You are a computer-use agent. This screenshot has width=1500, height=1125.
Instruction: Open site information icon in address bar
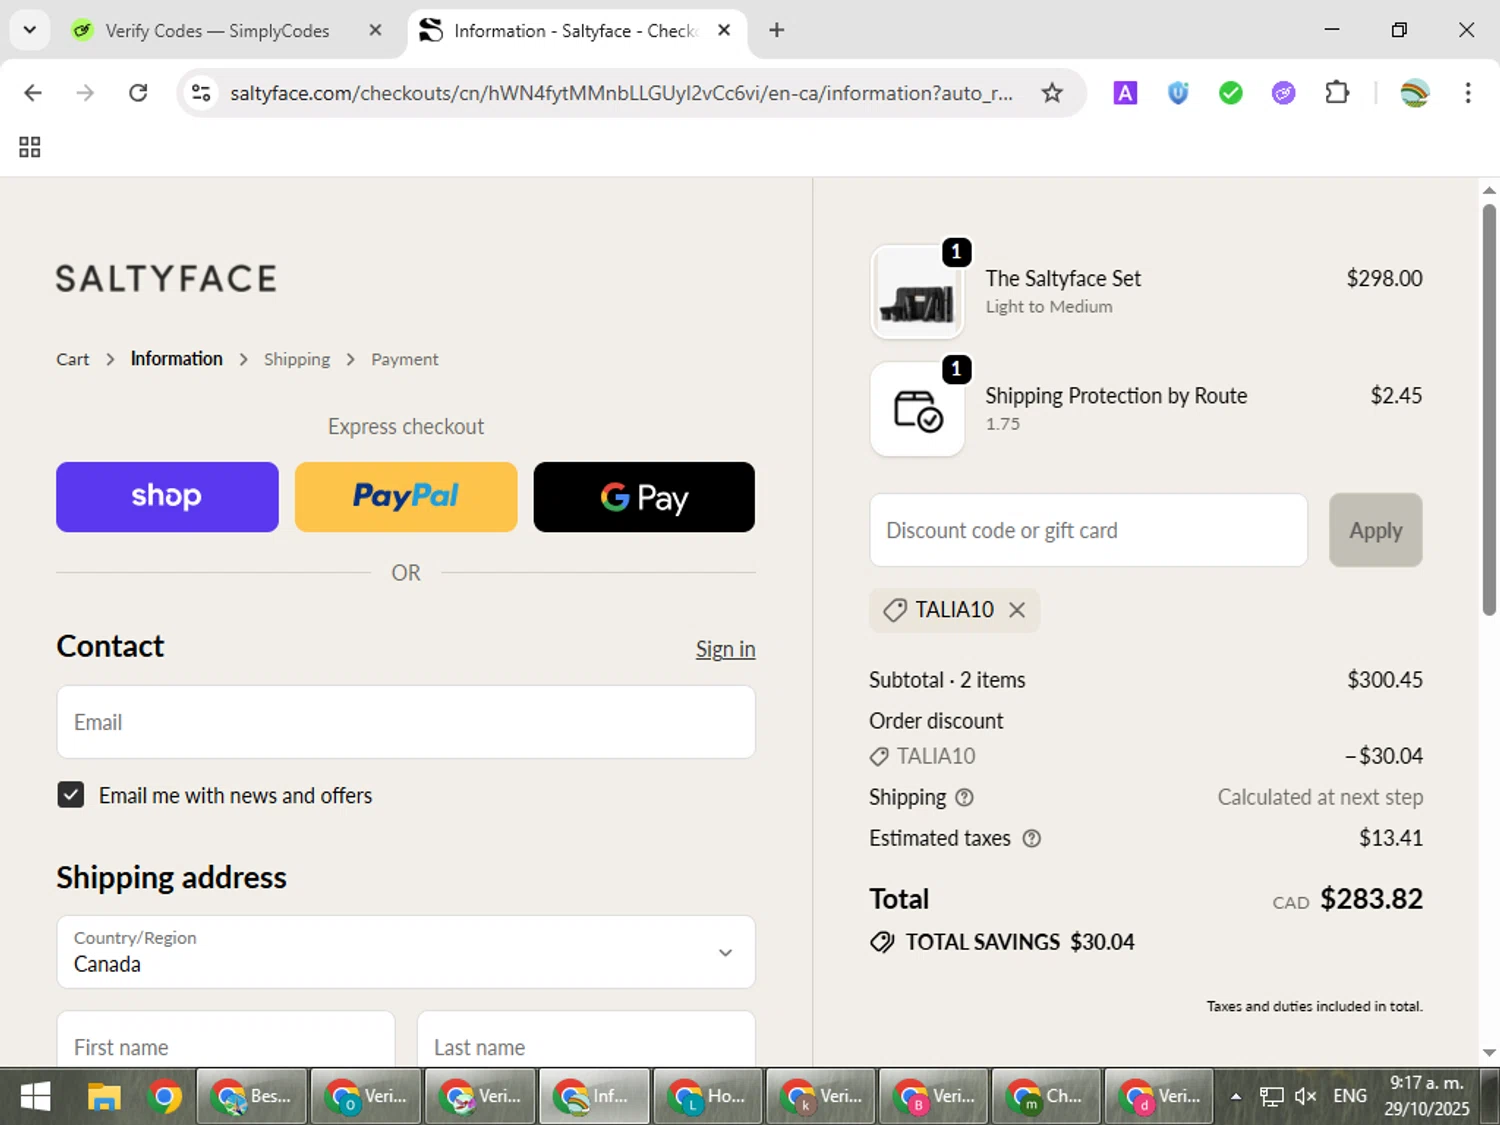pyautogui.click(x=201, y=93)
